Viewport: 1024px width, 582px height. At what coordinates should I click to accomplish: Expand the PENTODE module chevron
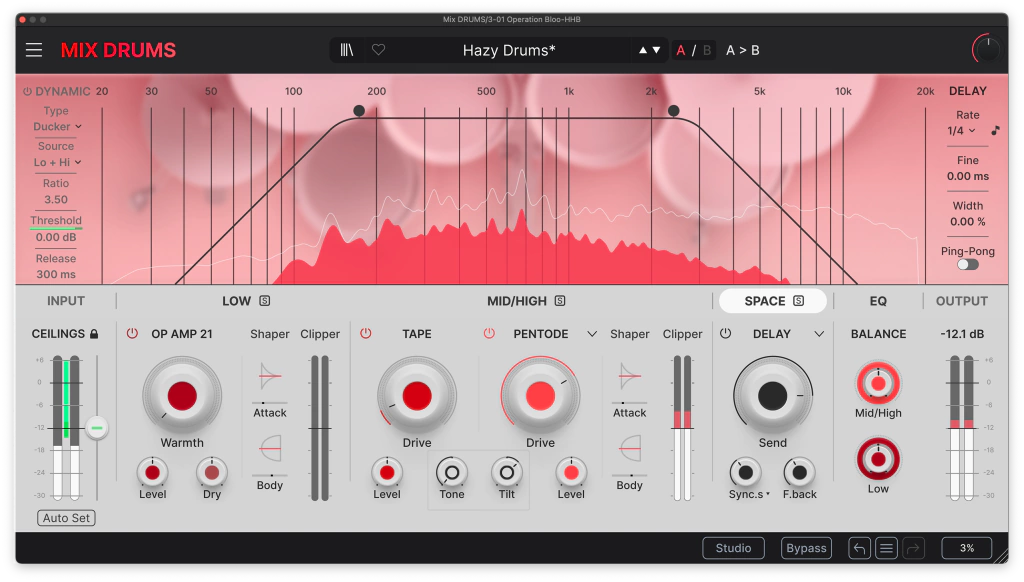tap(592, 334)
